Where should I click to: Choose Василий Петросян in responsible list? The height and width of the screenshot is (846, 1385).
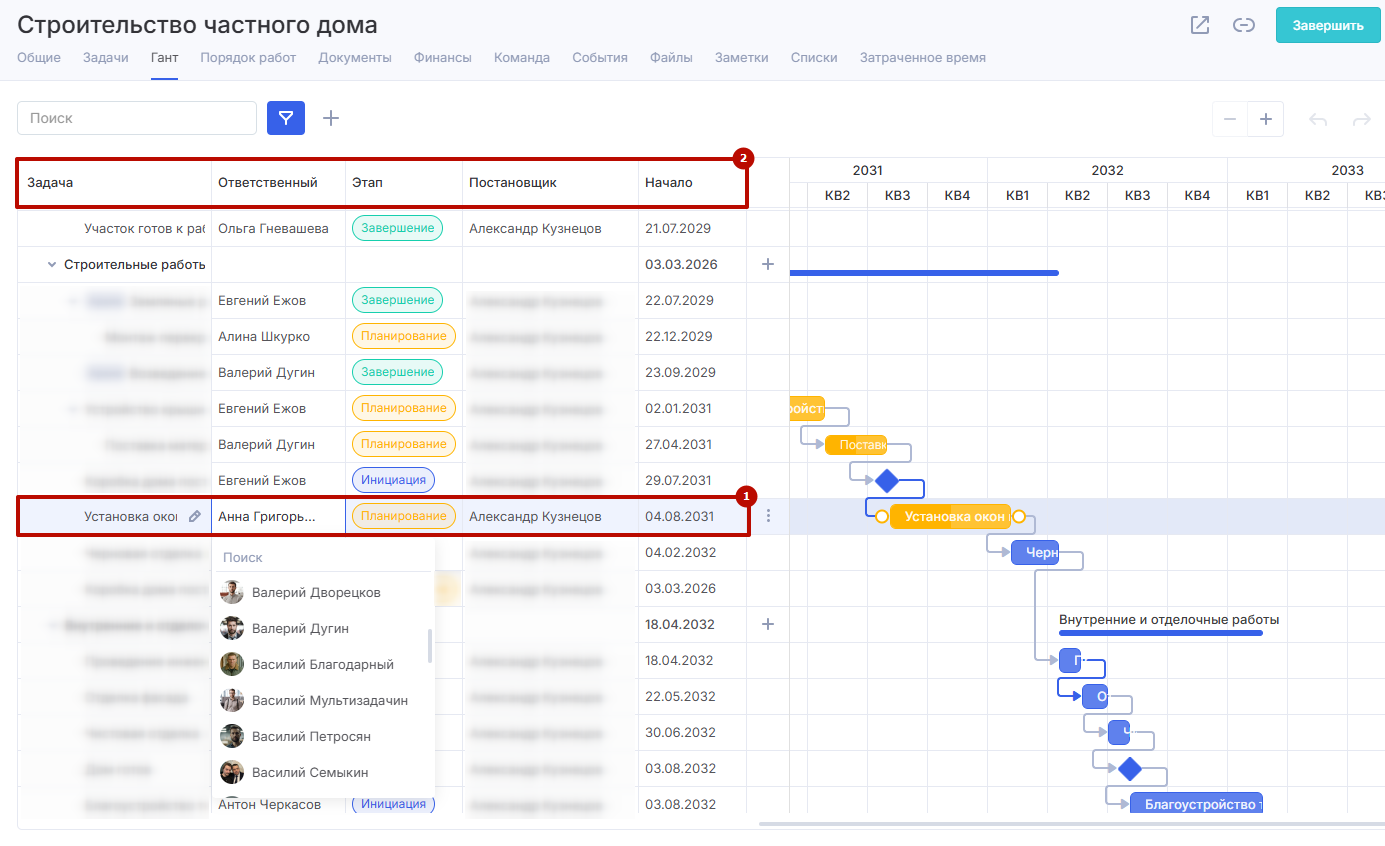coord(311,736)
